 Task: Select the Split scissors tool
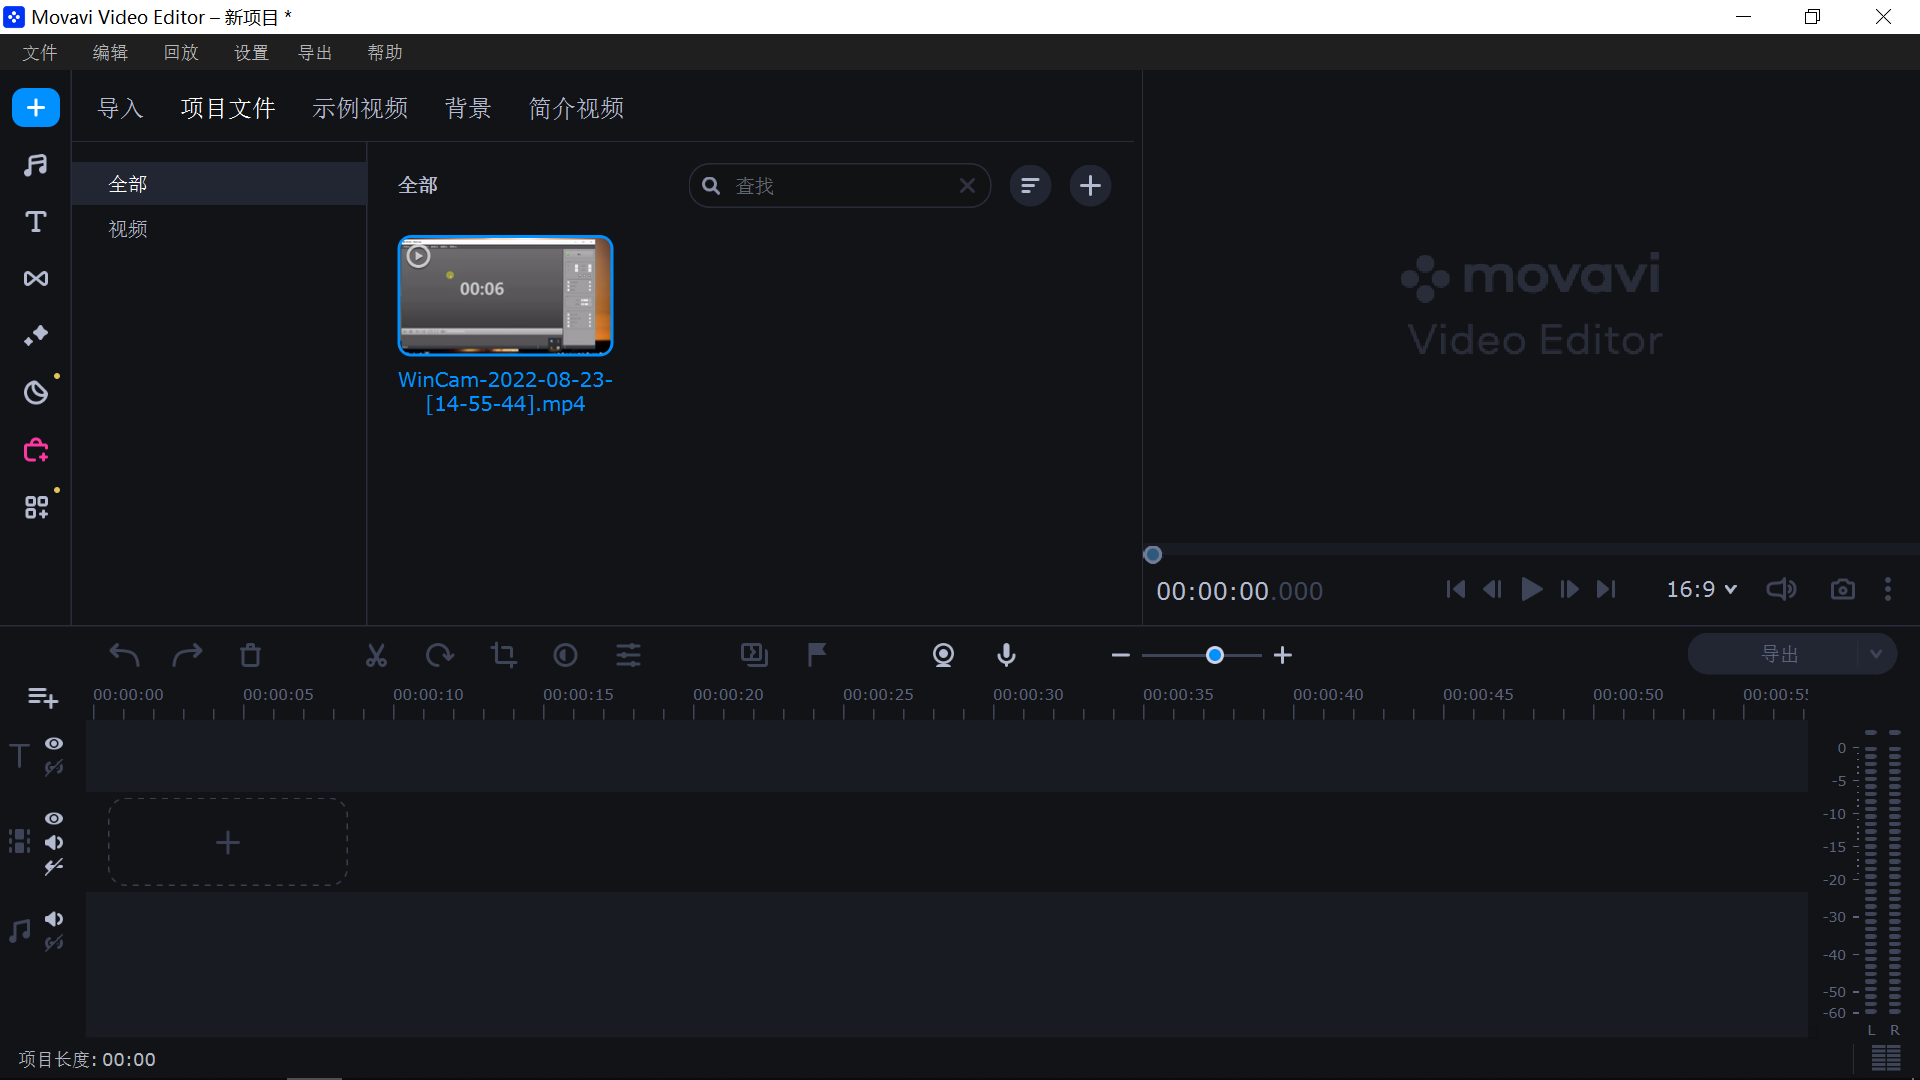[x=376, y=655]
